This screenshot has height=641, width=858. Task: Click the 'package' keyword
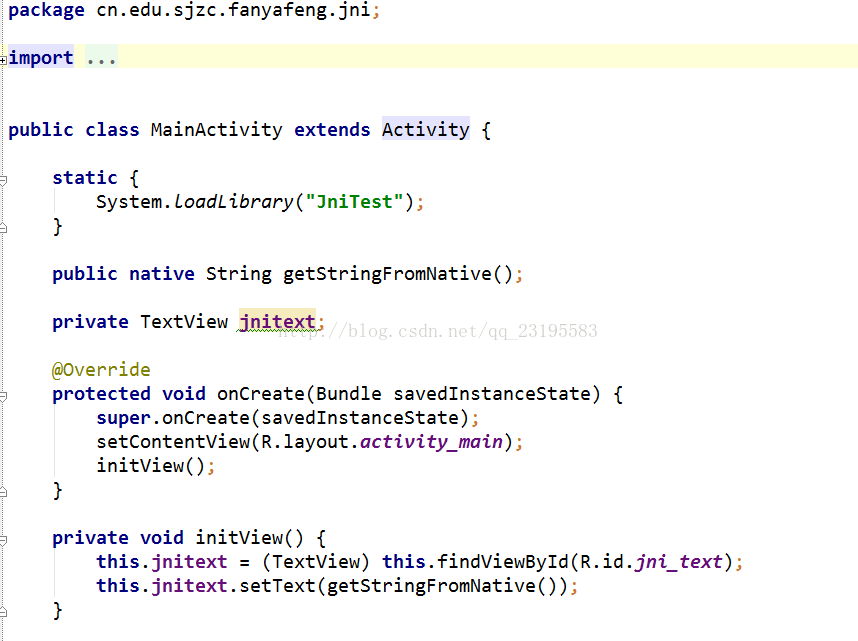point(47,10)
